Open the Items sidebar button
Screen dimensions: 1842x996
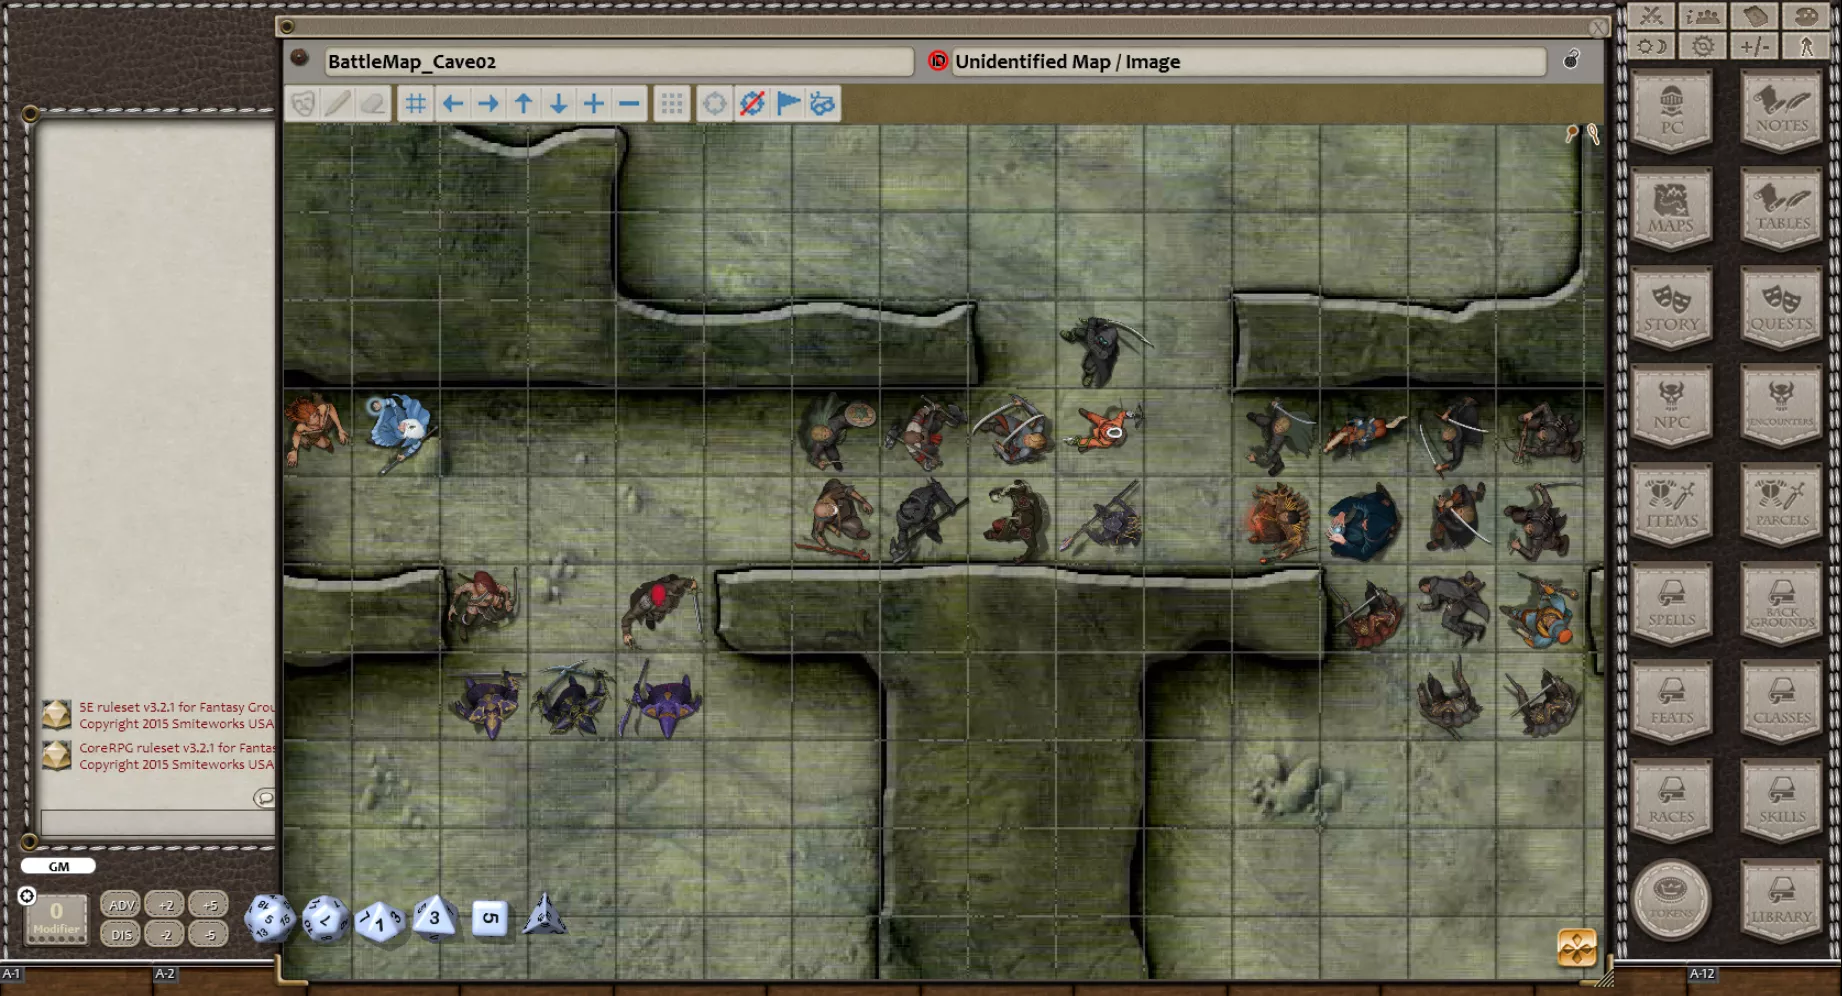coord(1671,505)
